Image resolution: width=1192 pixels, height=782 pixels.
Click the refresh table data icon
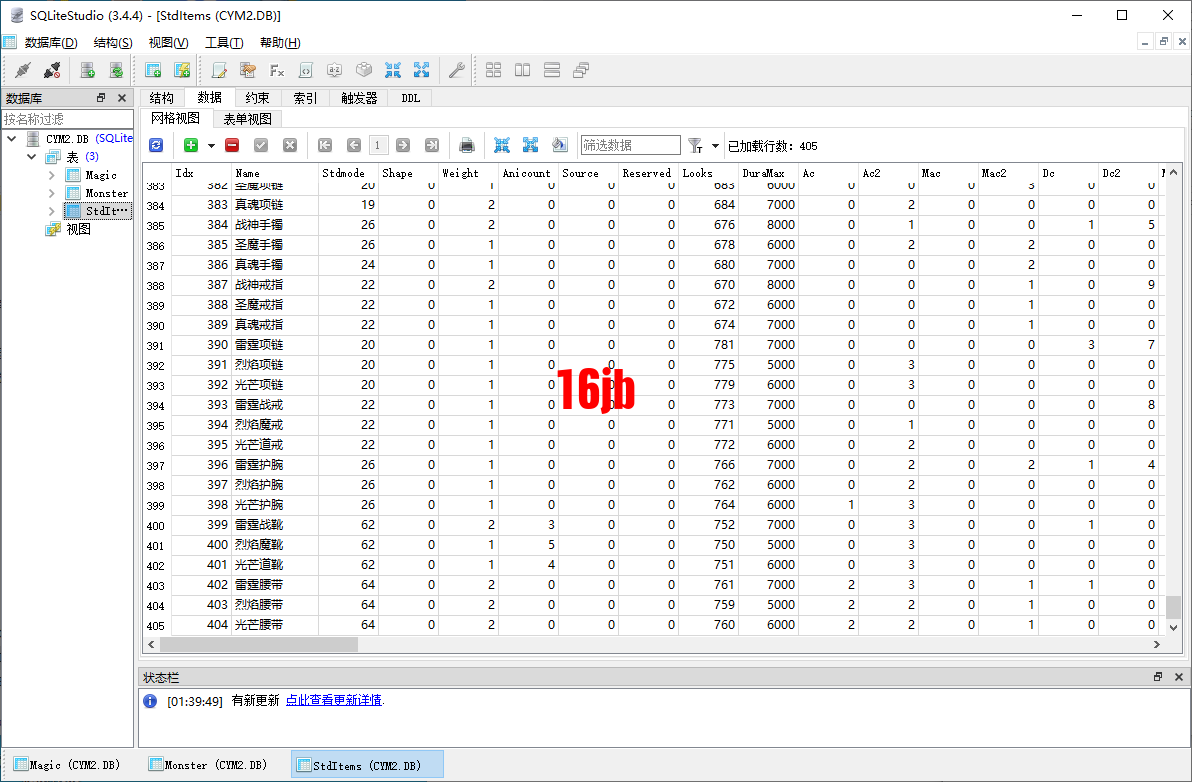(x=156, y=145)
